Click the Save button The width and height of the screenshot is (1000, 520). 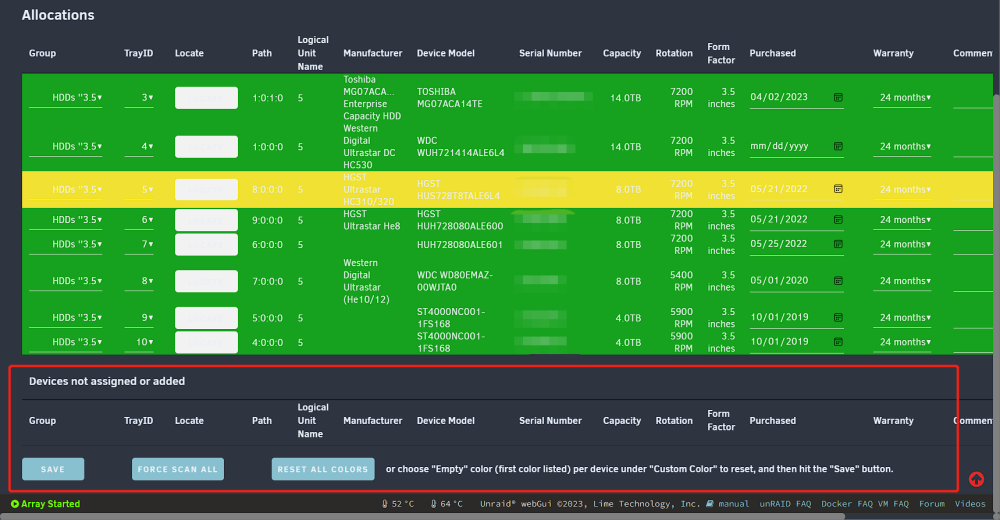53,469
